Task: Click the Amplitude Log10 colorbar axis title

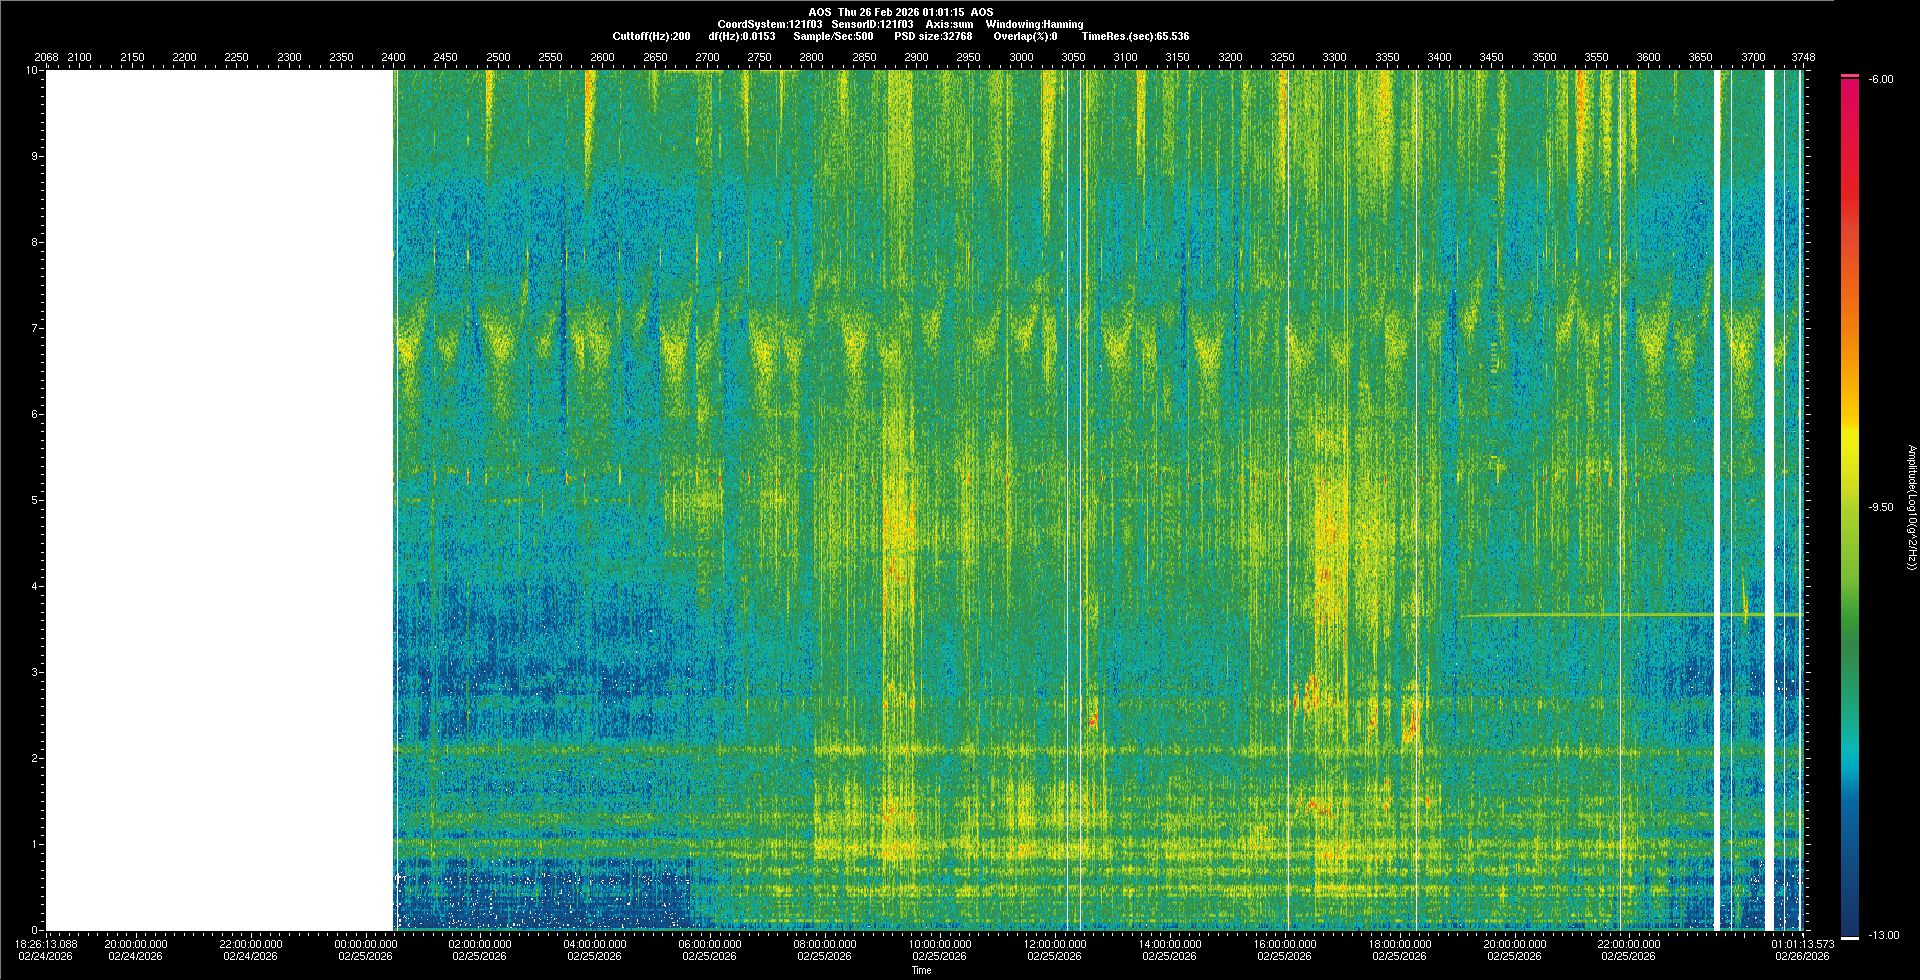Action: tap(1911, 508)
